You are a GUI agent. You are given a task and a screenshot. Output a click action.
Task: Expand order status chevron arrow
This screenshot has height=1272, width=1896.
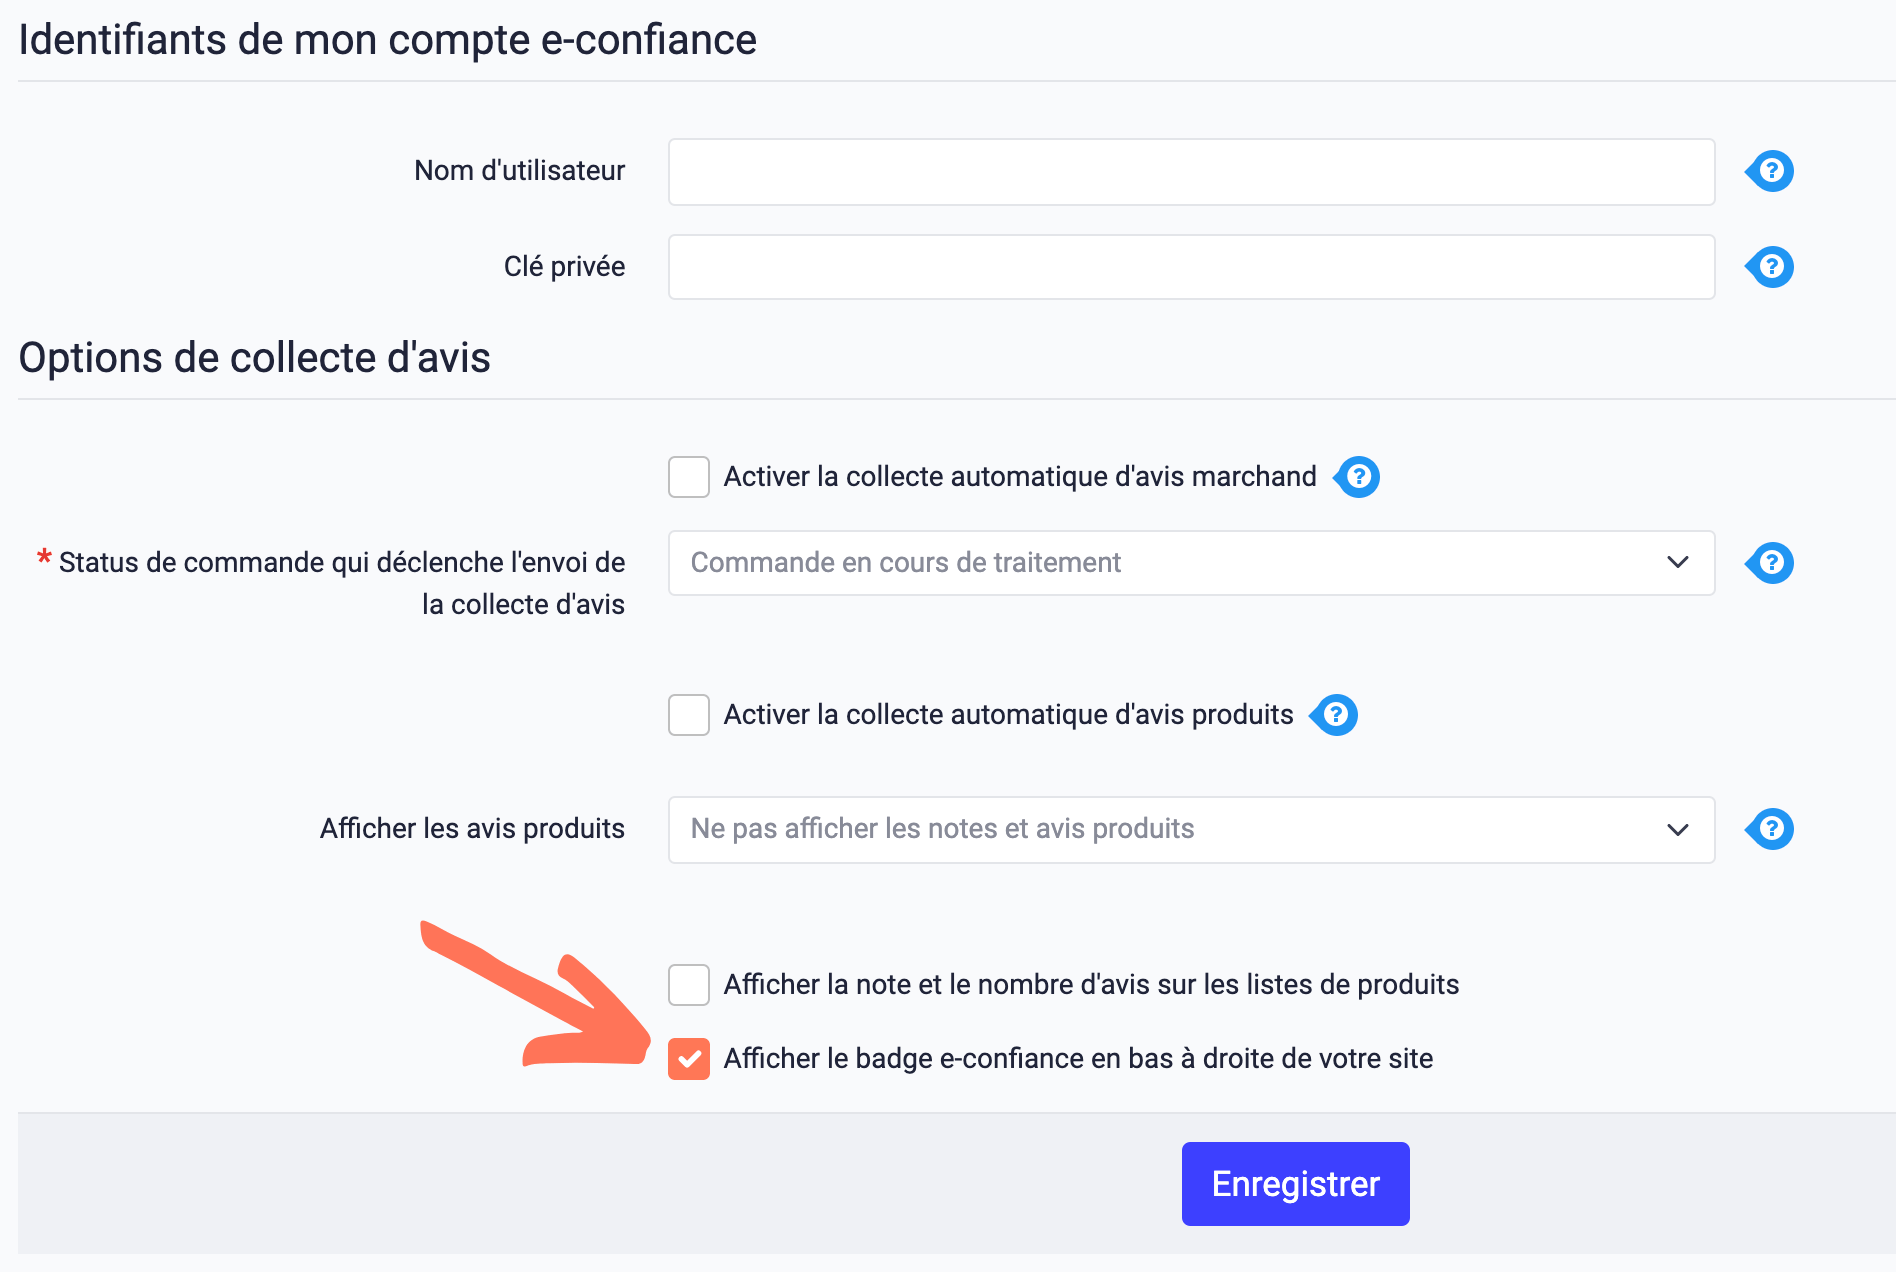pos(1678,563)
